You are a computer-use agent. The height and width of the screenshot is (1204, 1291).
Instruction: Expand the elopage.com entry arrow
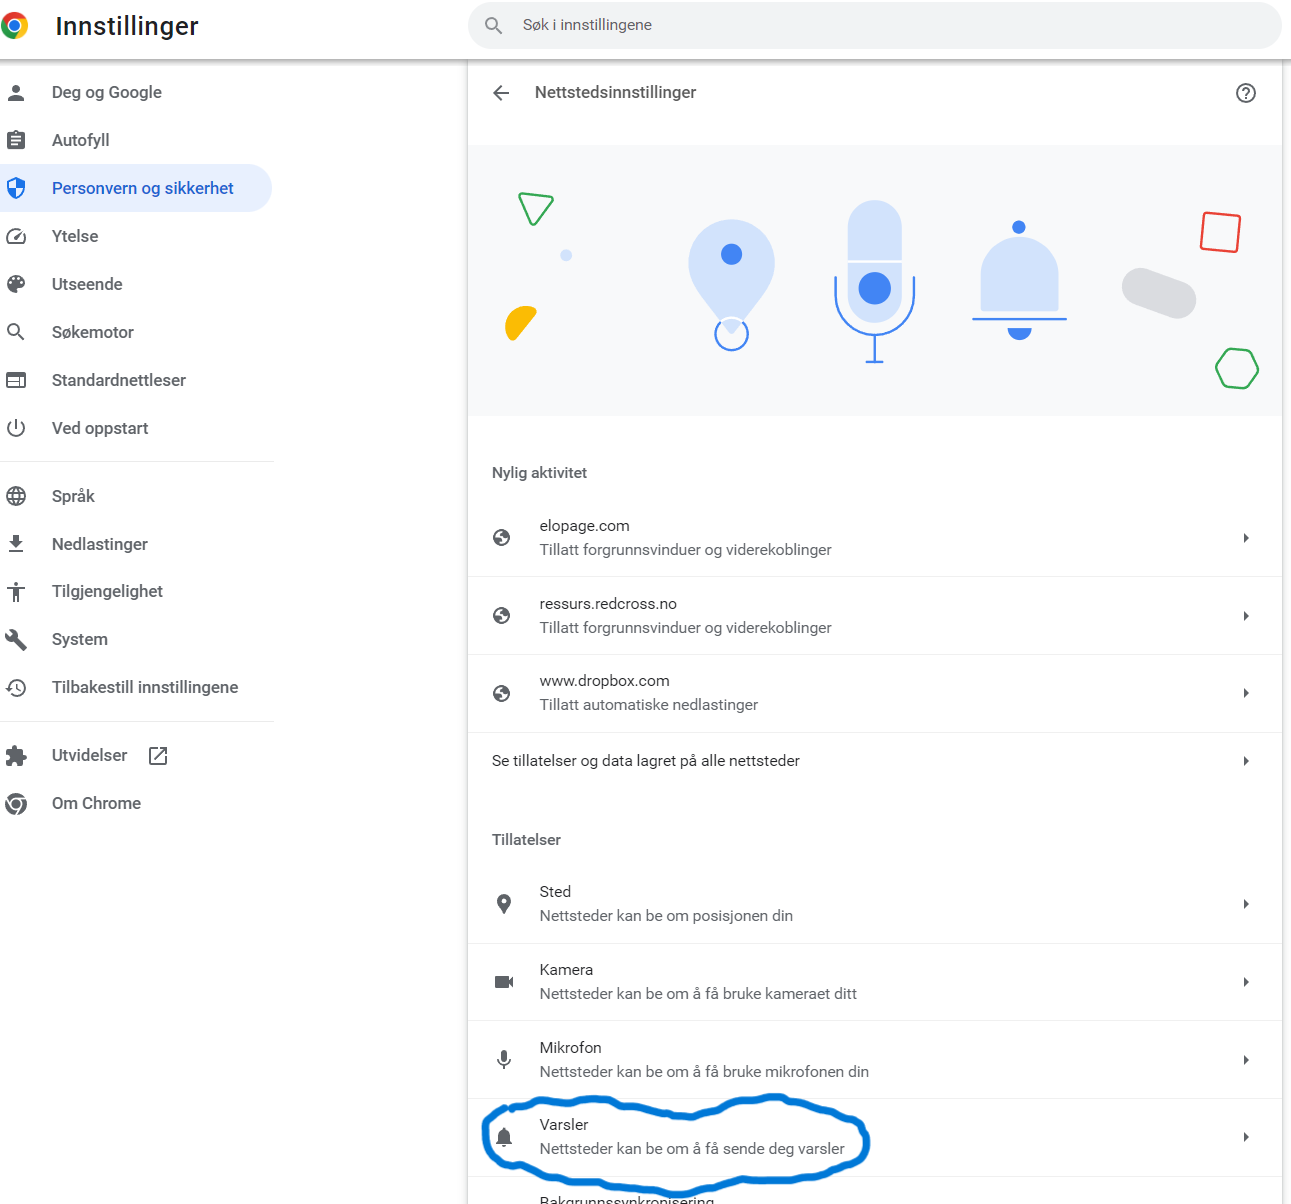(1245, 538)
